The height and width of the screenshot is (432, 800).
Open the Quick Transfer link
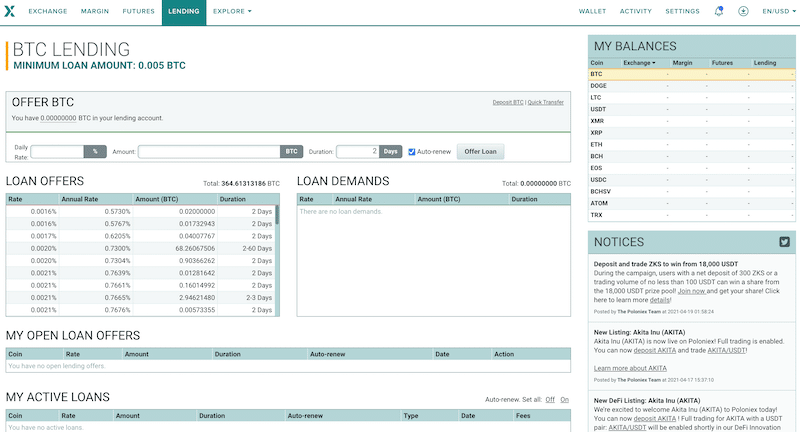(x=545, y=103)
